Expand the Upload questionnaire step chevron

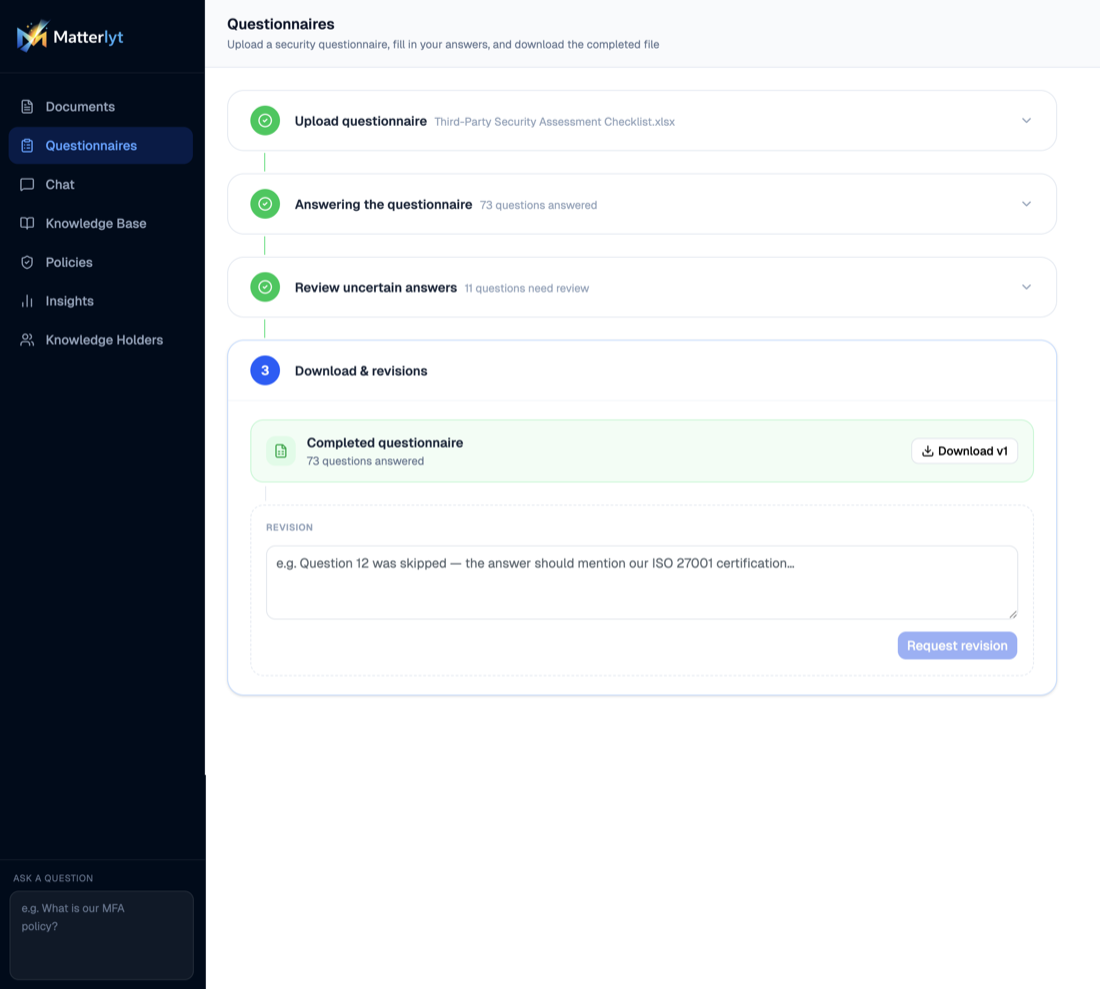coord(1026,121)
